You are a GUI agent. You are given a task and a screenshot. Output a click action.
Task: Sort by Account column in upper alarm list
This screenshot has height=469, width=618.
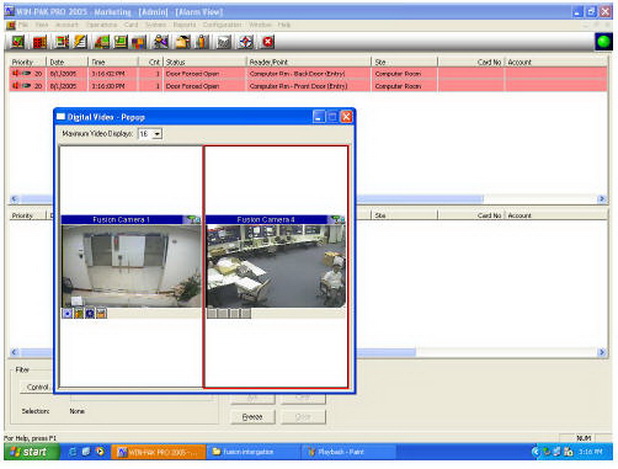click(x=556, y=62)
